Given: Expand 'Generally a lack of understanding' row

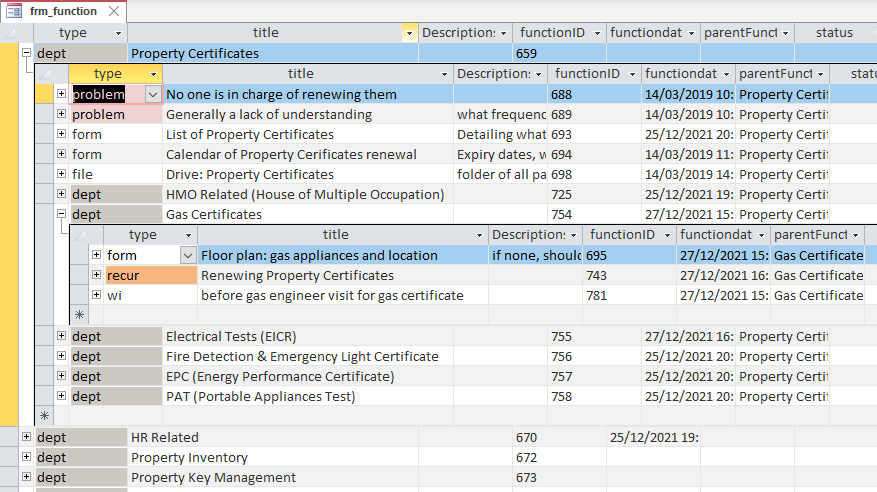Looking at the screenshot, I should pos(62,113).
